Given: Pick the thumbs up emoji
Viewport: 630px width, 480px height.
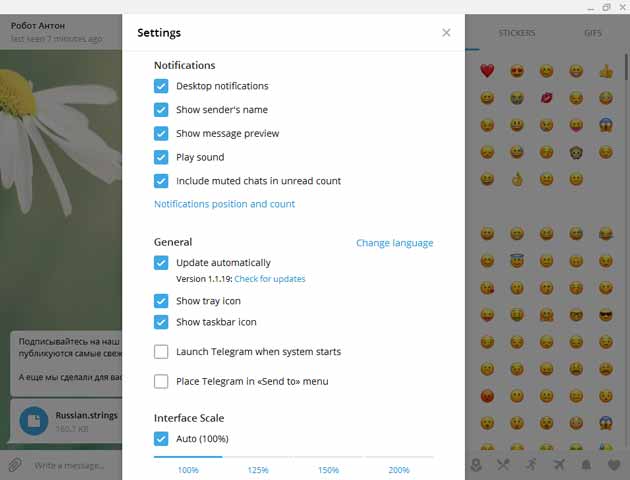Looking at the screenshot, I should (605, 71).
